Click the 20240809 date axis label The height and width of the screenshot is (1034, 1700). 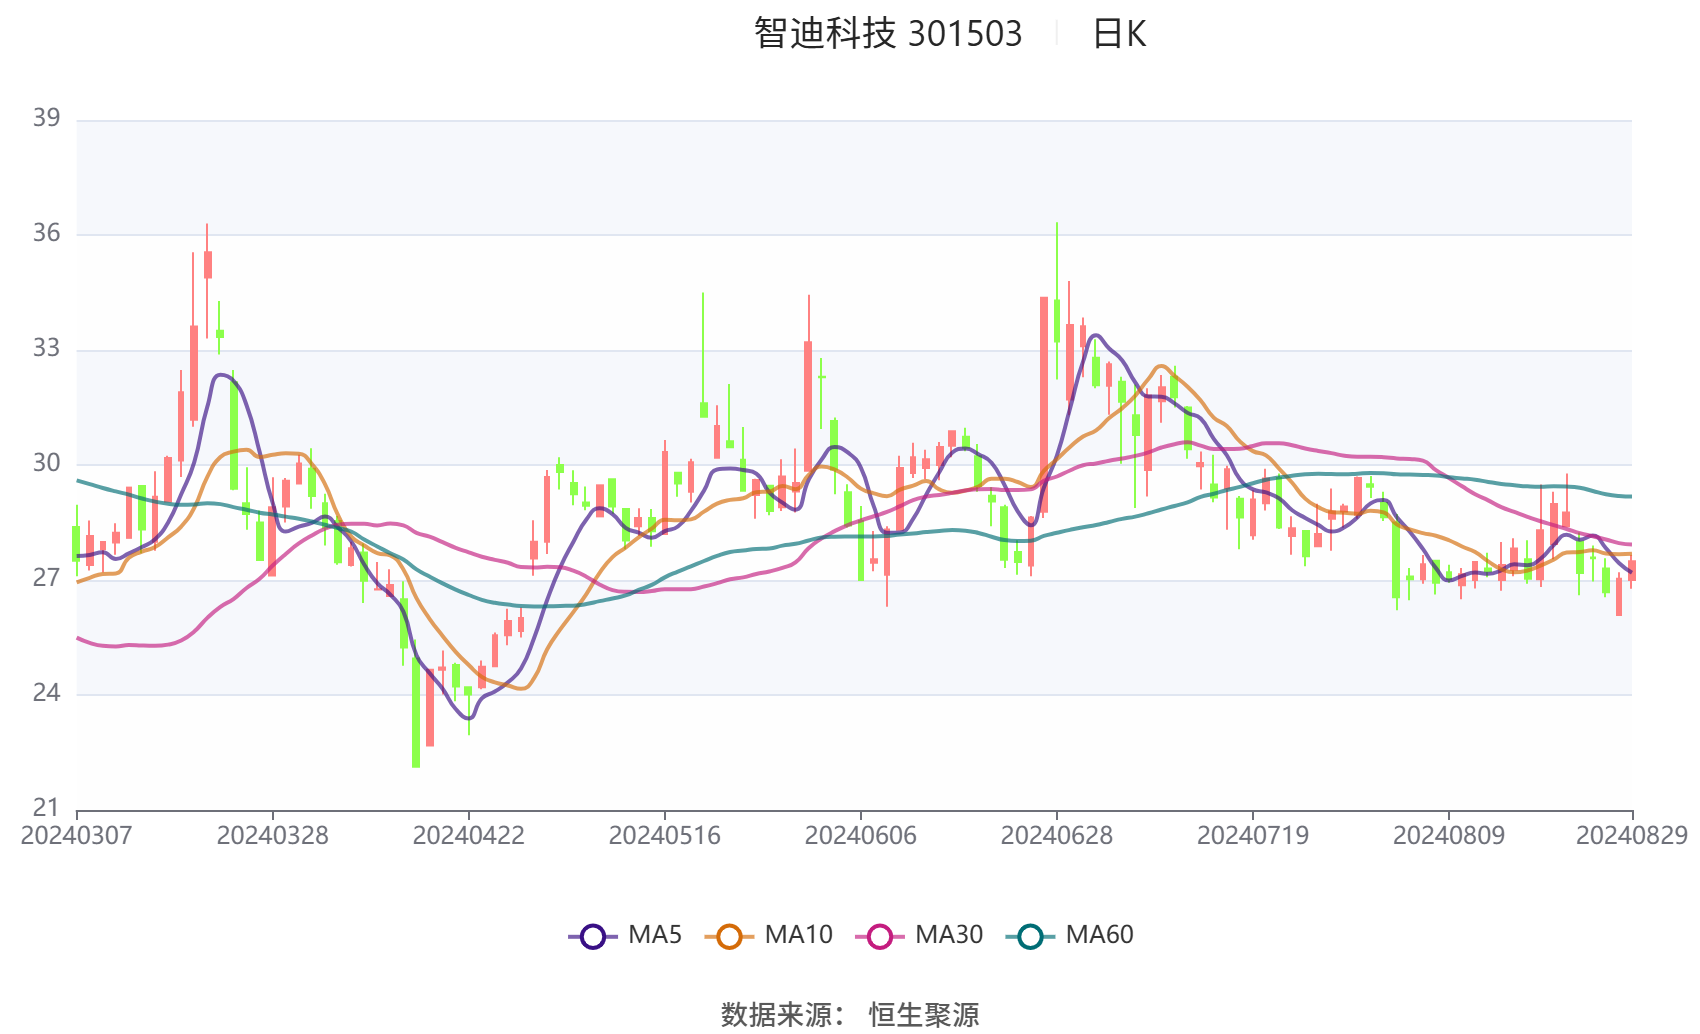point(1448,836)
